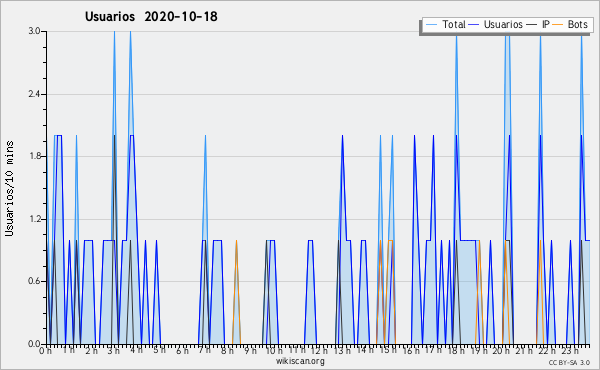Click the '12 h' x-axis label

click(319, 350)
